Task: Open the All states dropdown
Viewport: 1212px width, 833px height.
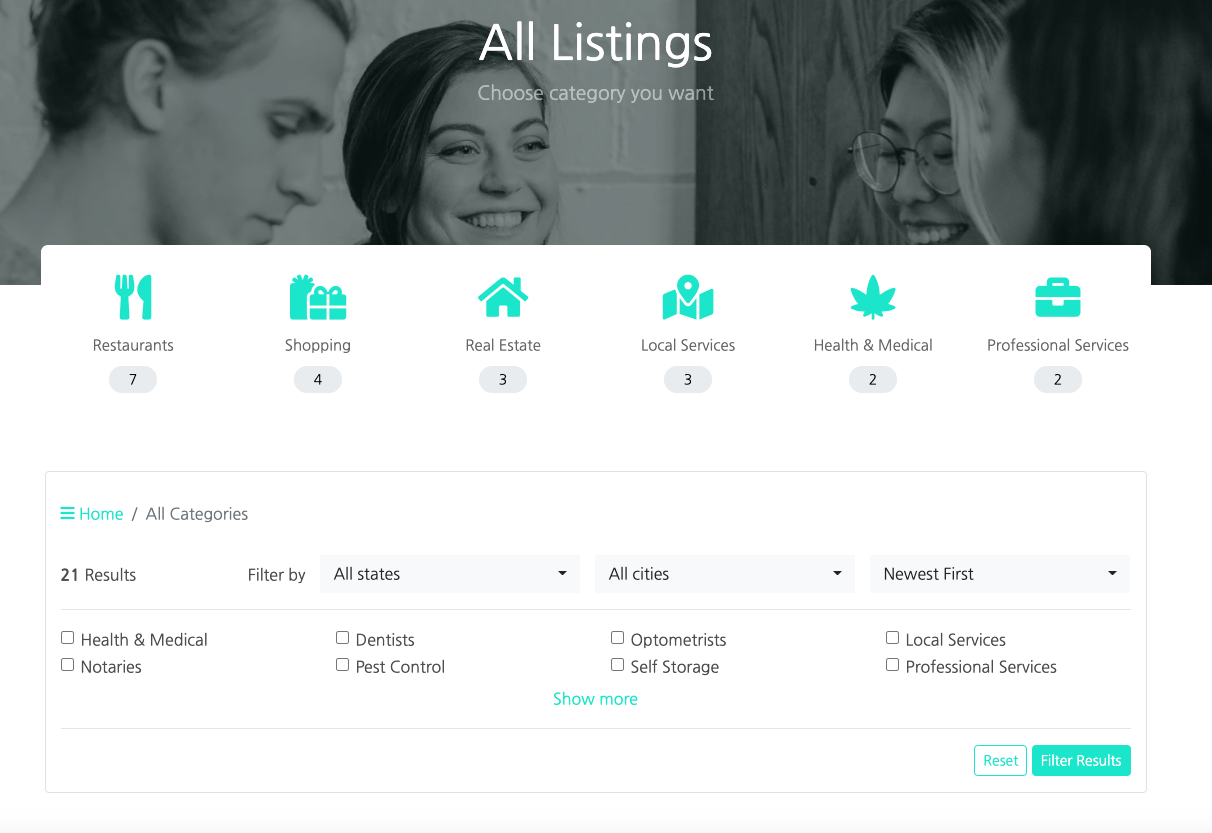Action: (x=450, y=574)
